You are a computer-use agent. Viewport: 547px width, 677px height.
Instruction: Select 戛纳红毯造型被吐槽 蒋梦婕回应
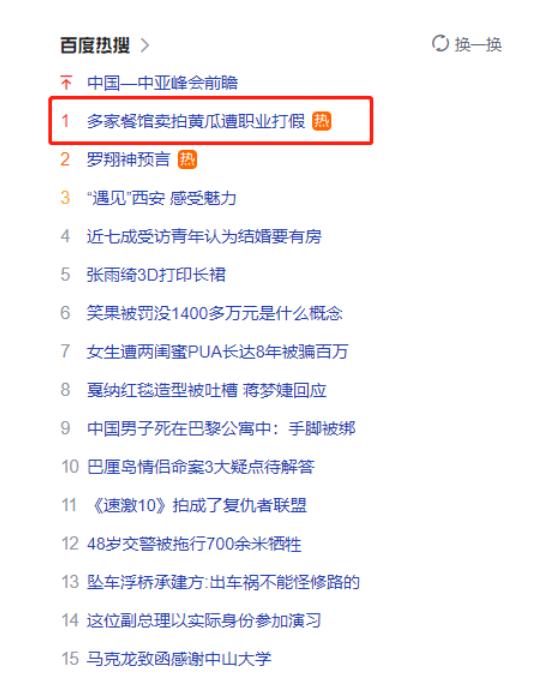coord(206,390)
